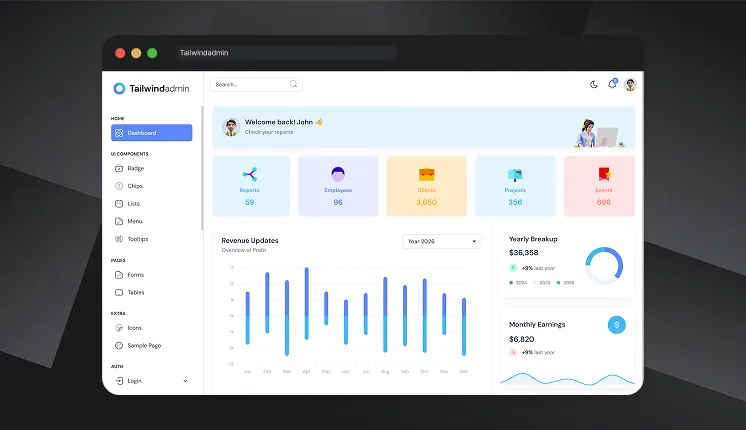Open the Projects card
The height and width of the screenshot is (430, 746).
[515, 186]
